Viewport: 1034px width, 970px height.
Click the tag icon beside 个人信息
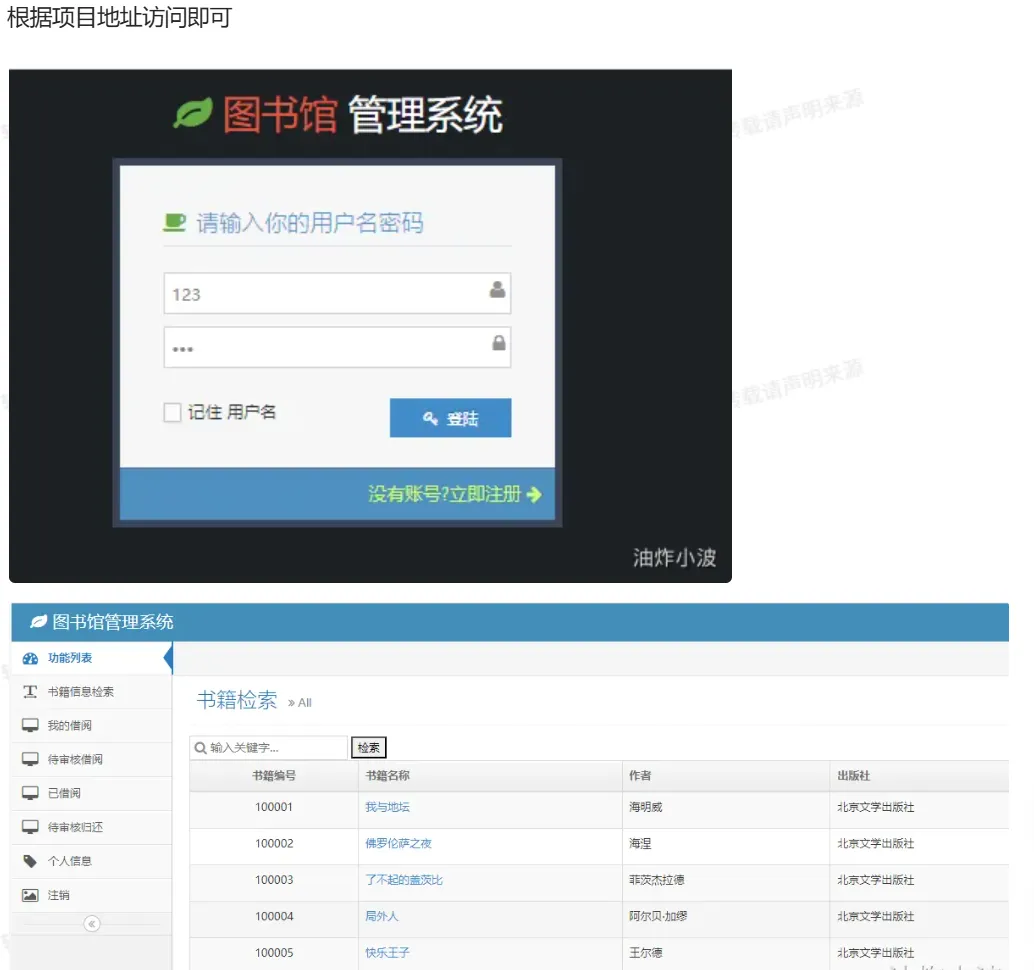point(30,861)
